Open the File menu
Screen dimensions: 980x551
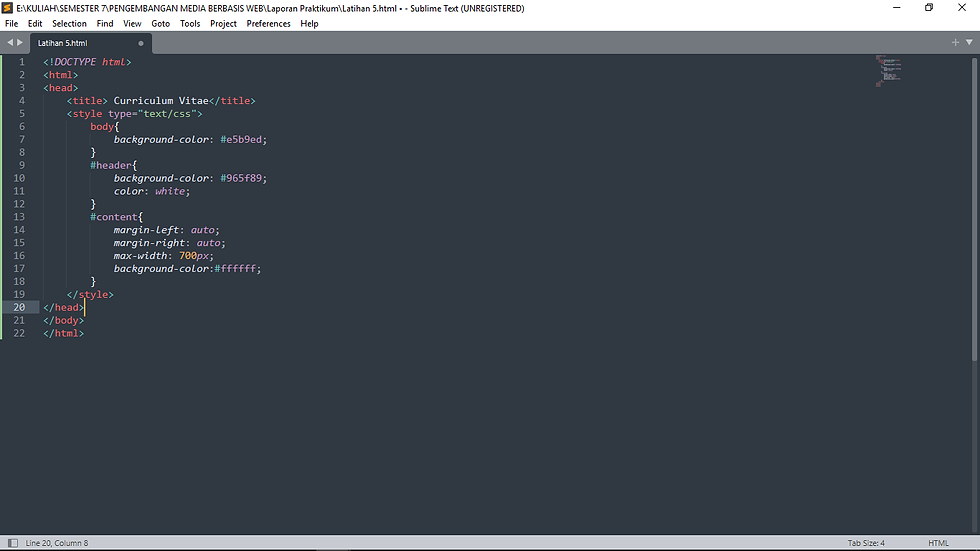point(11,24)
